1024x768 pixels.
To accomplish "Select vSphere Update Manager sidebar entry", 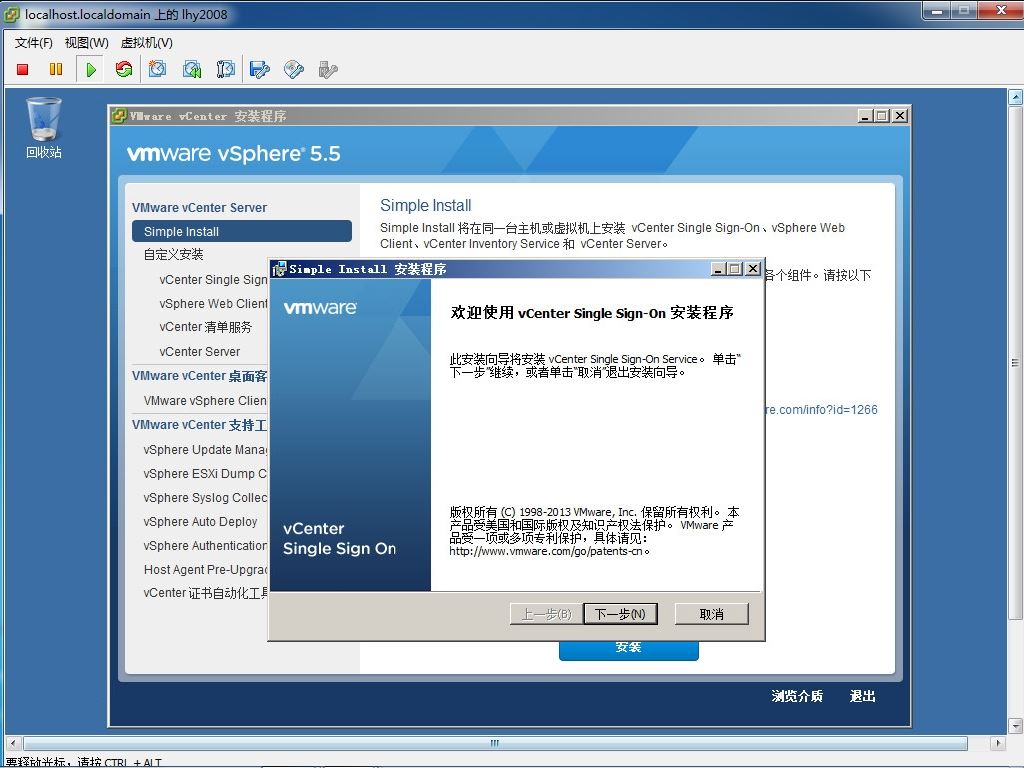I will pos(205,449).
